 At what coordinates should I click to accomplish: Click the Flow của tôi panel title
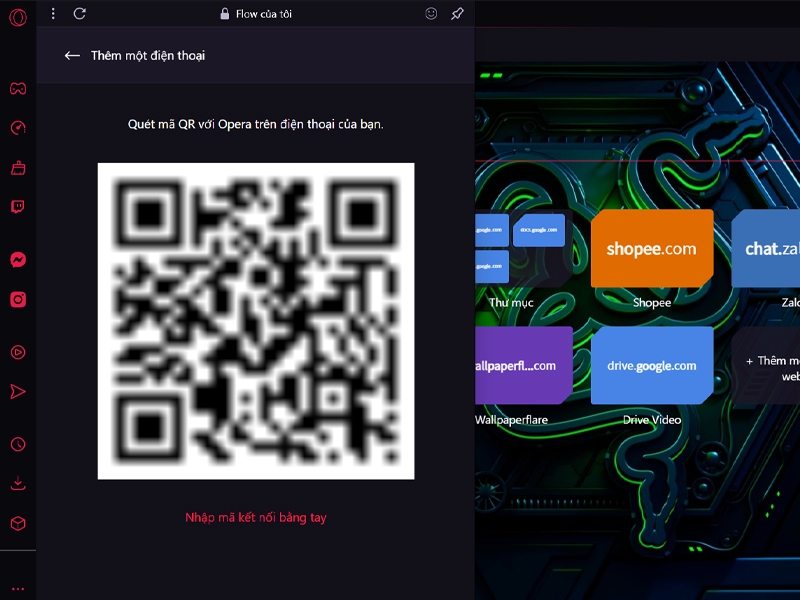click(264, 14)
